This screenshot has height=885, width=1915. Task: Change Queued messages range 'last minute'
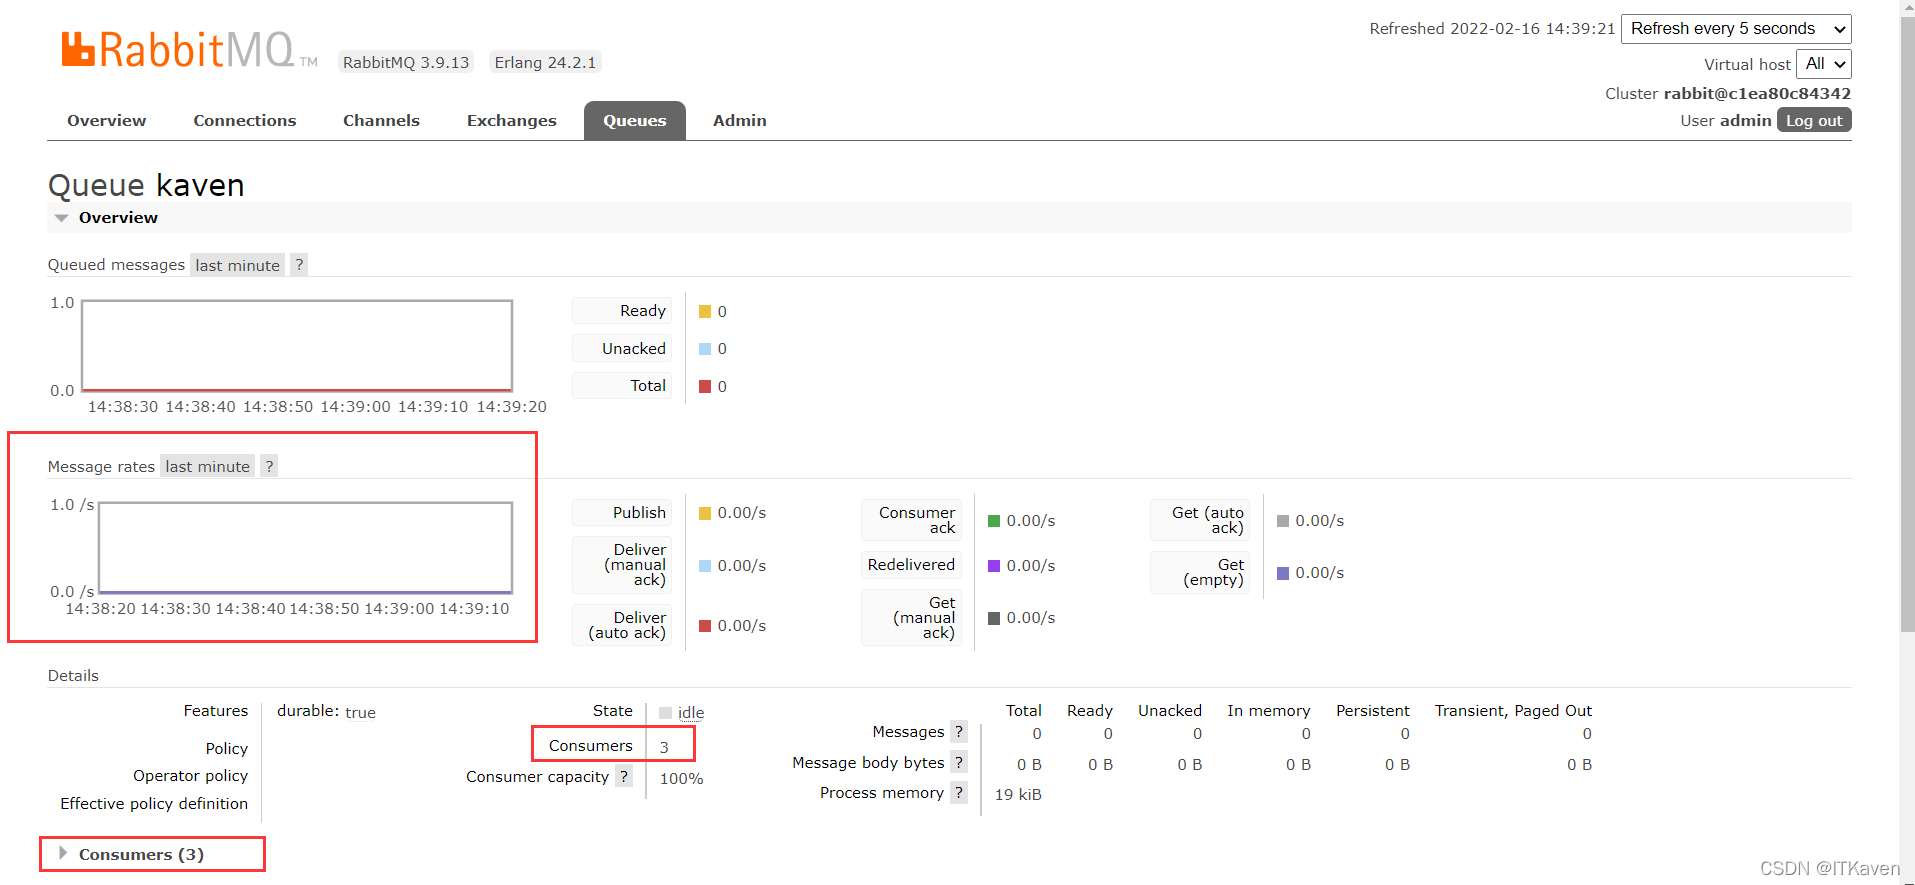coord(237,265)
